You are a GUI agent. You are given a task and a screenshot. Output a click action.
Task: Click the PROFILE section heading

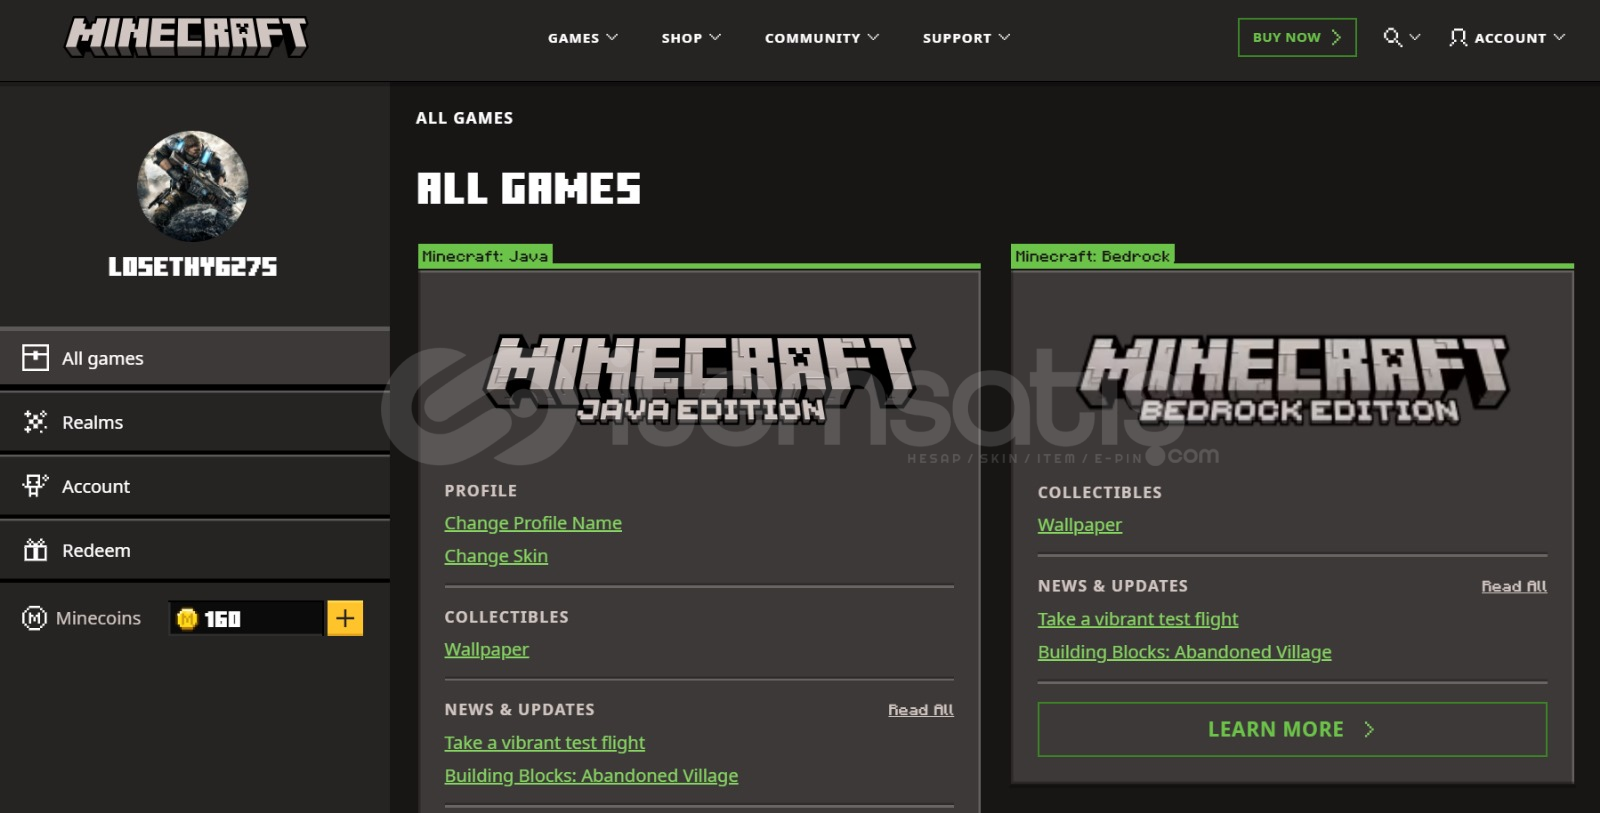[481, 491]
